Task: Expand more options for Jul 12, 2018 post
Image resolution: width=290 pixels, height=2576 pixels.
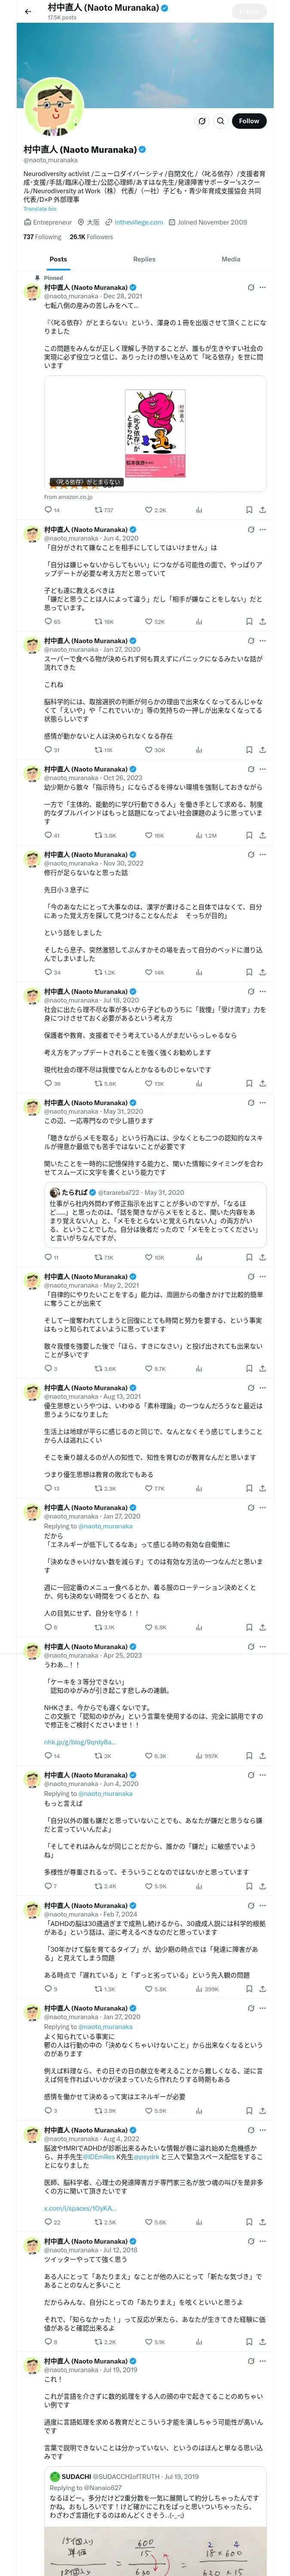Action: click(263, 2242)
